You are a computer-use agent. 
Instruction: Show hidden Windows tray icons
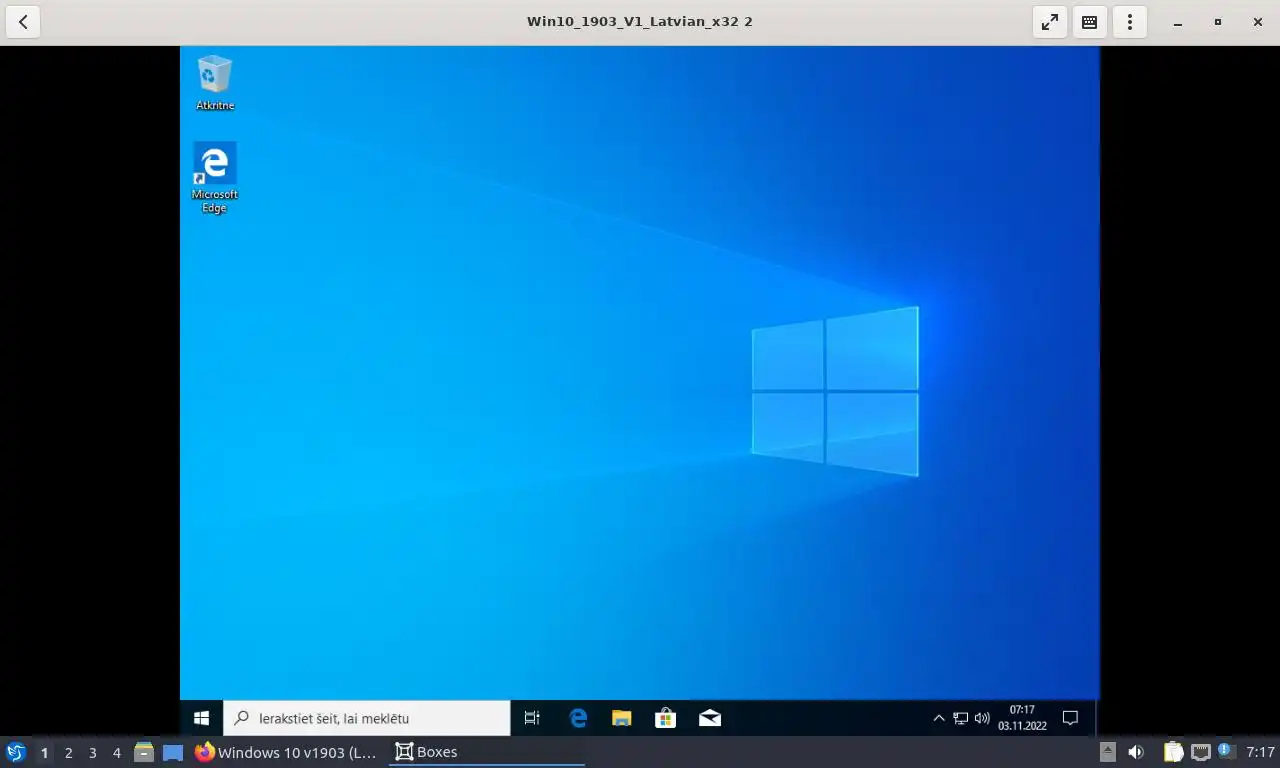tap(938, 718)
